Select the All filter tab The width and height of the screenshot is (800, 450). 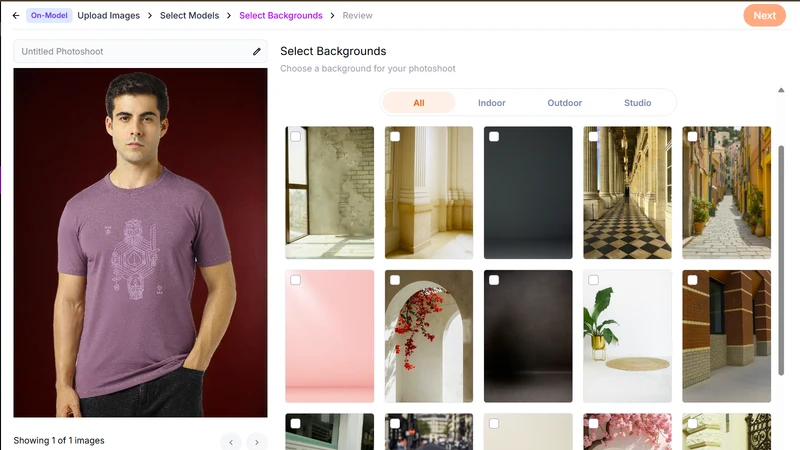point(419,103)
